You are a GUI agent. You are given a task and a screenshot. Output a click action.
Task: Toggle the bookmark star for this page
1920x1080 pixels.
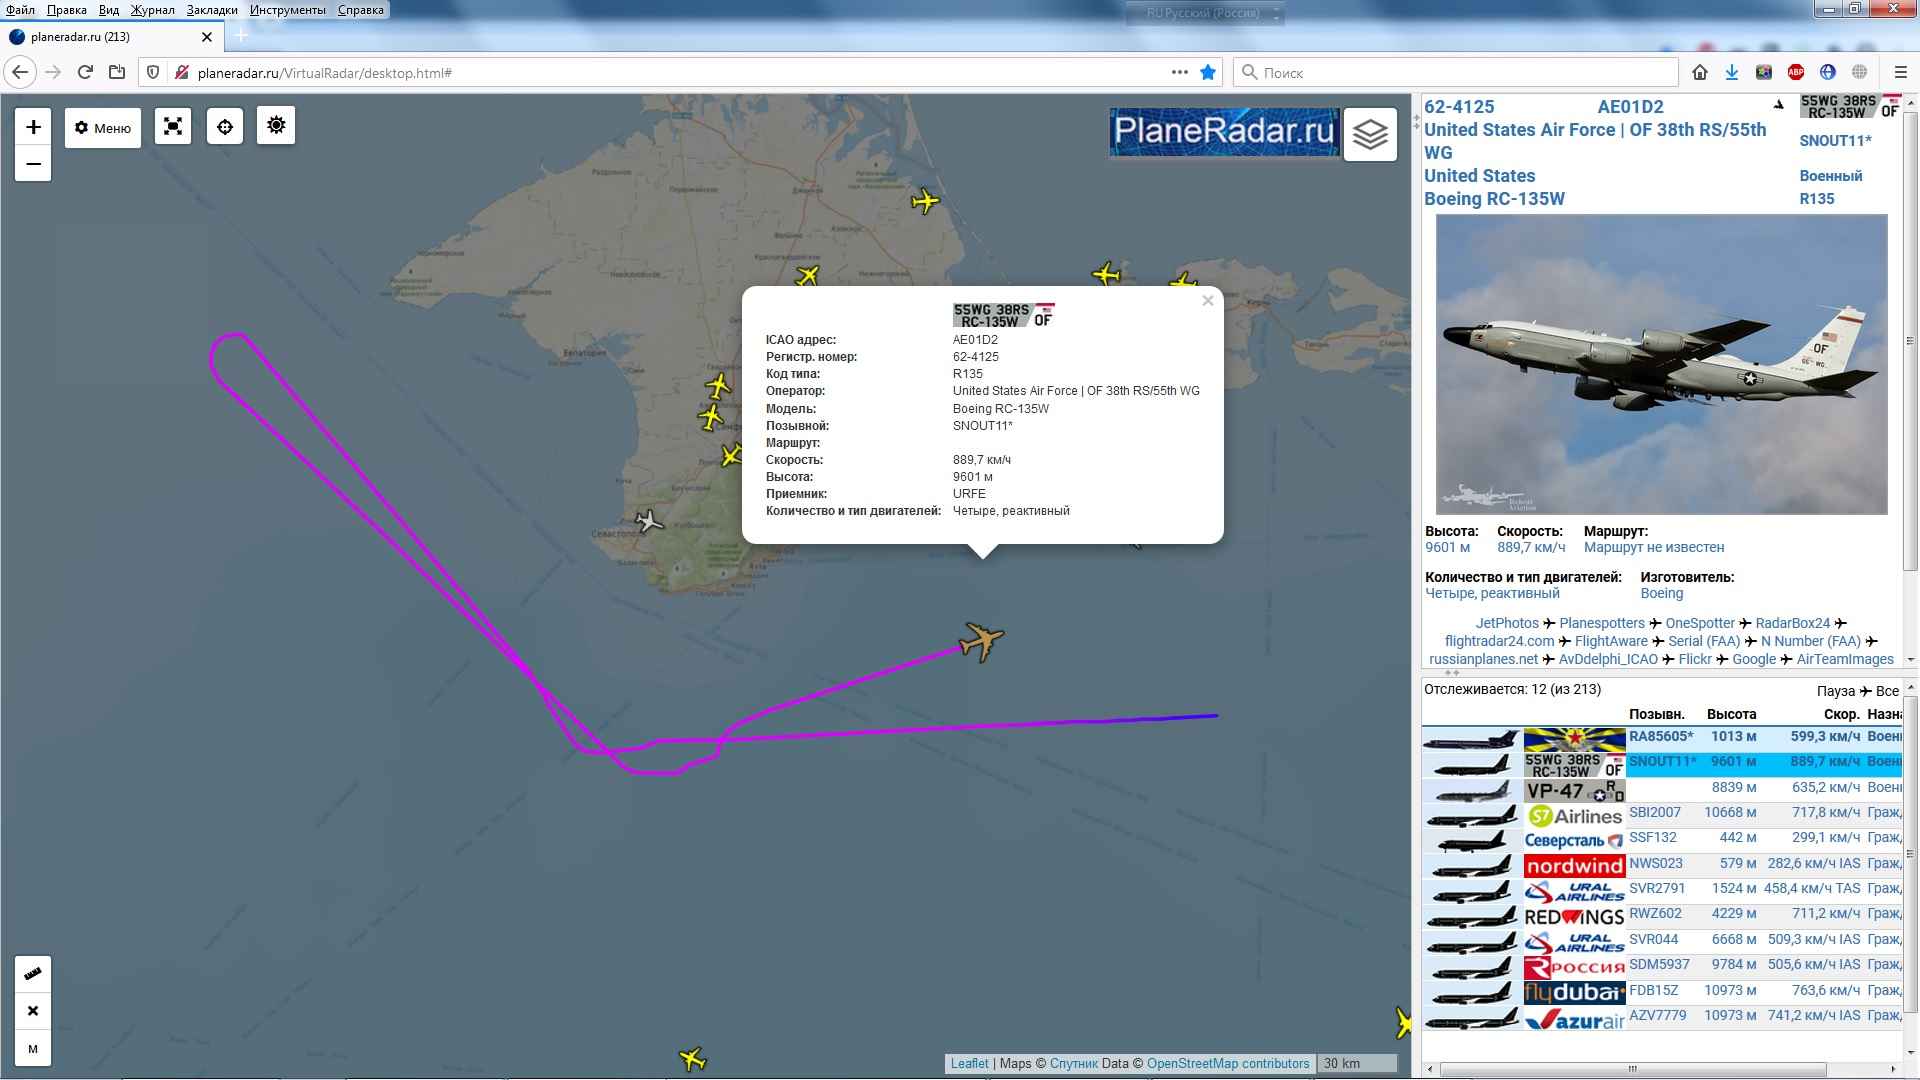(x=1208, y=72)
